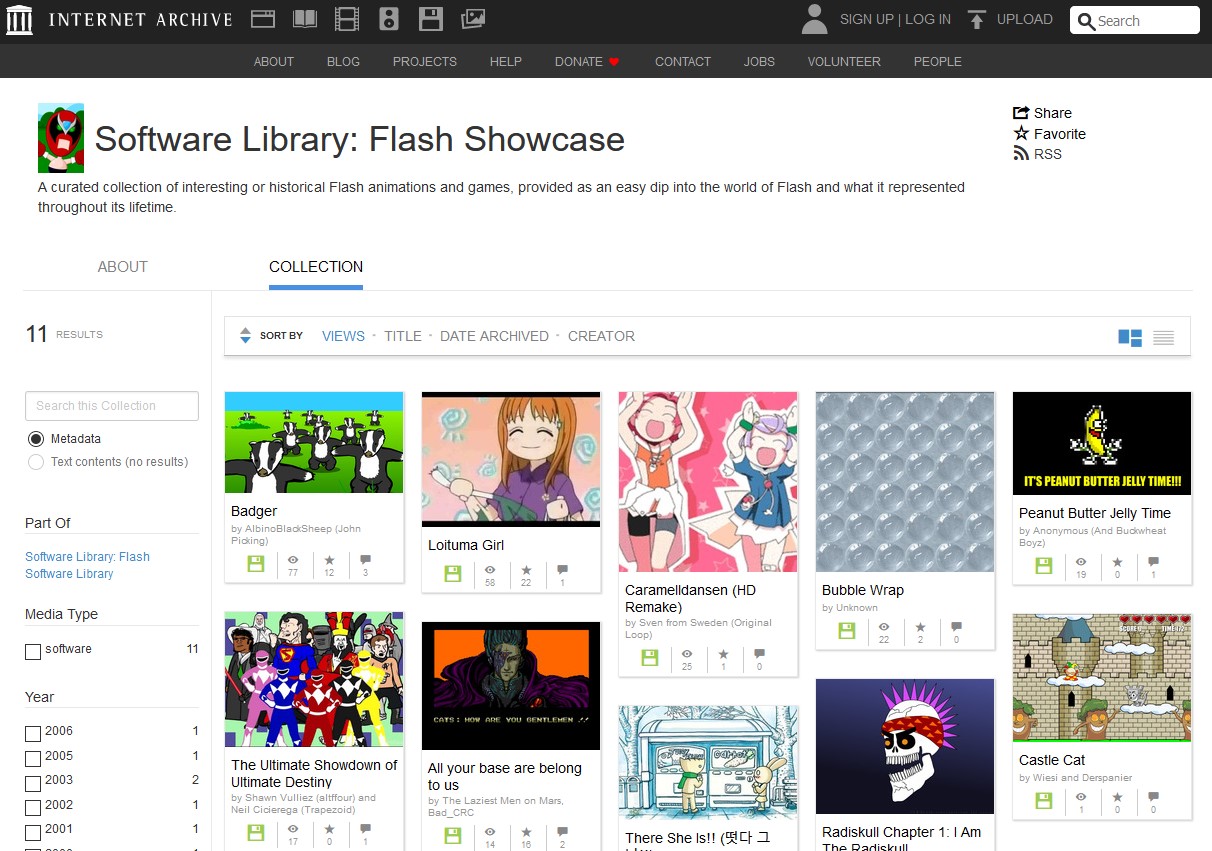This screenshot has height=851, width=1212.
Task: Open the Web (Wayback) media icon
Action: pos(263,18)
